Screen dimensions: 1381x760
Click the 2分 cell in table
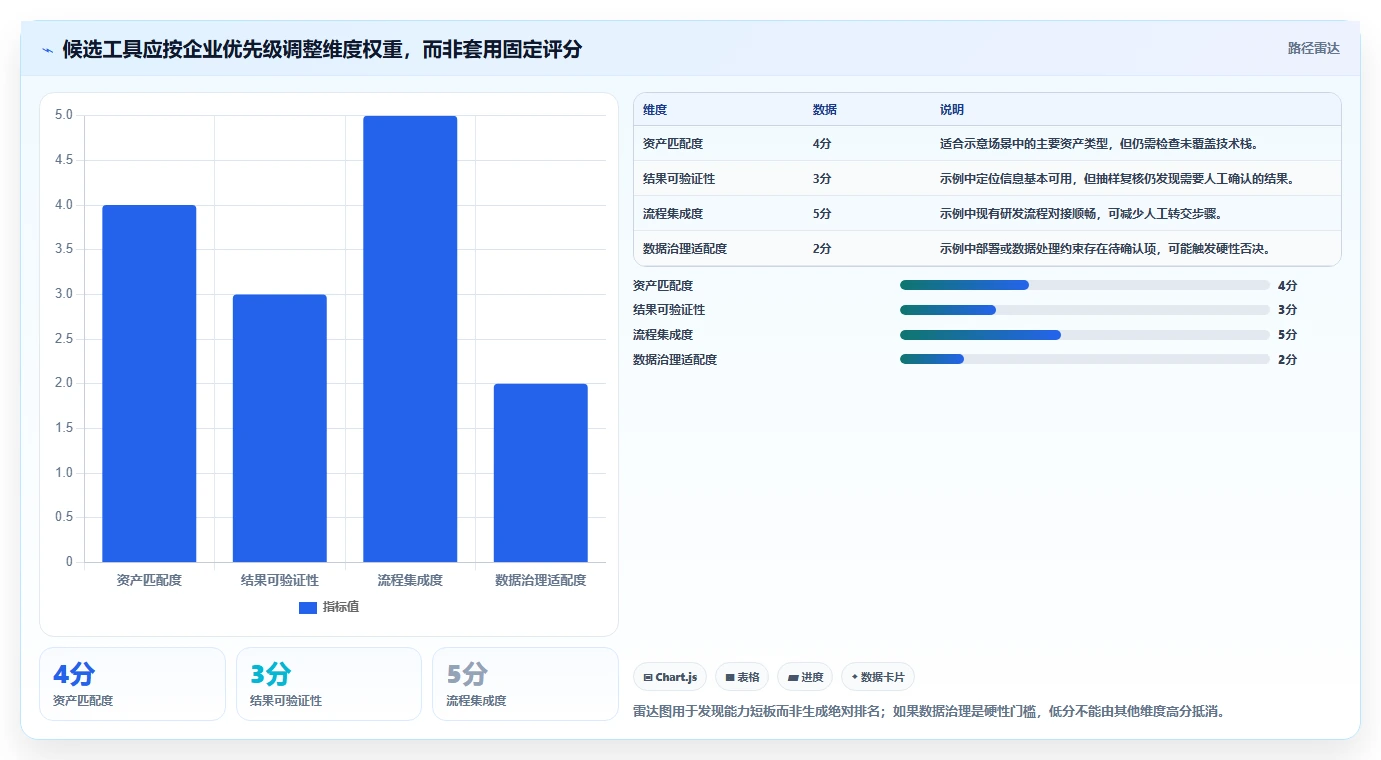(822, 249)
